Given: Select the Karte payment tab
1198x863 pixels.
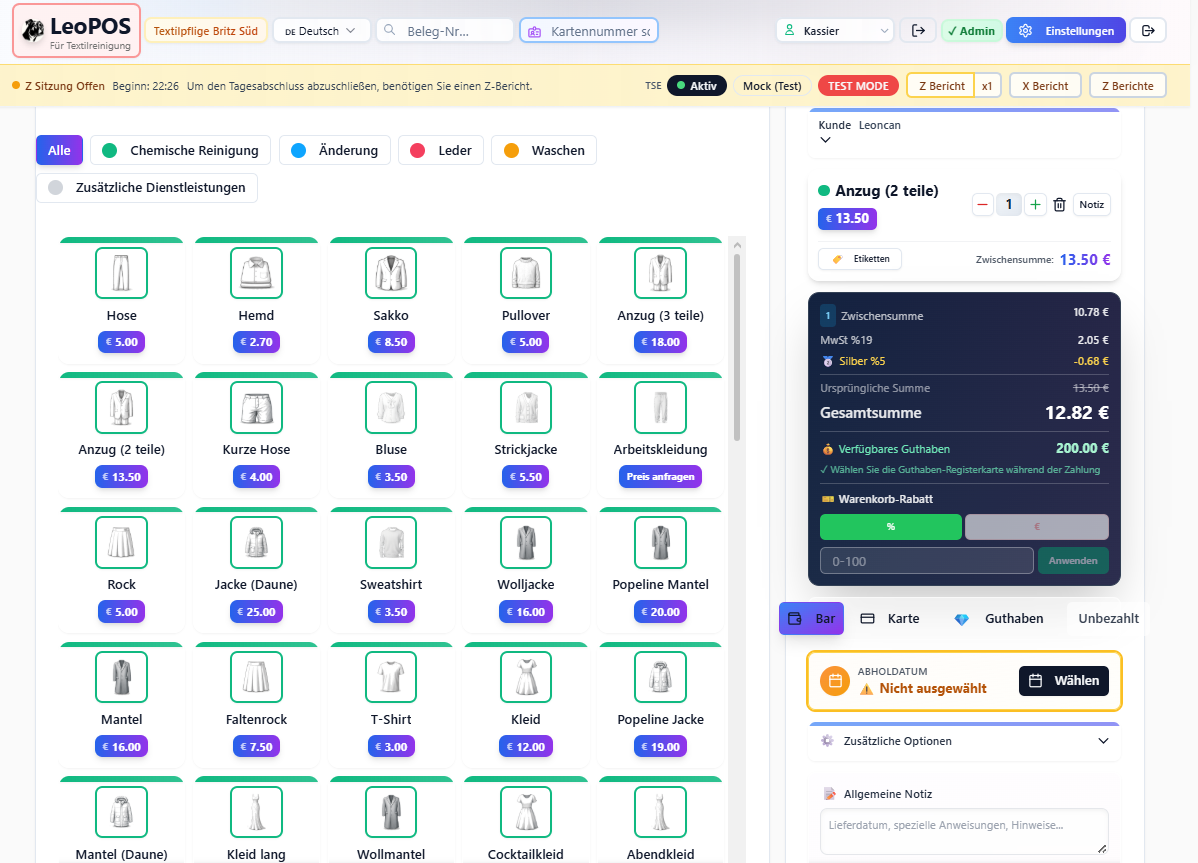Looking at the screenshot, I should click(890, 619).
